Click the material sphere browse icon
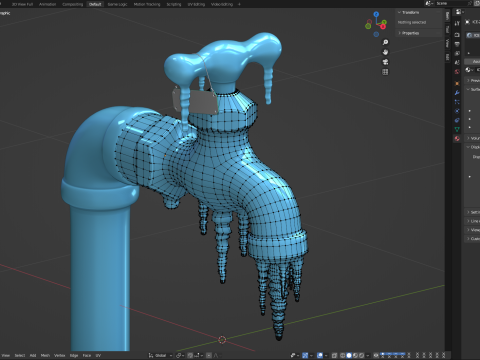This screenshot has width=480, height=360. 470,70
